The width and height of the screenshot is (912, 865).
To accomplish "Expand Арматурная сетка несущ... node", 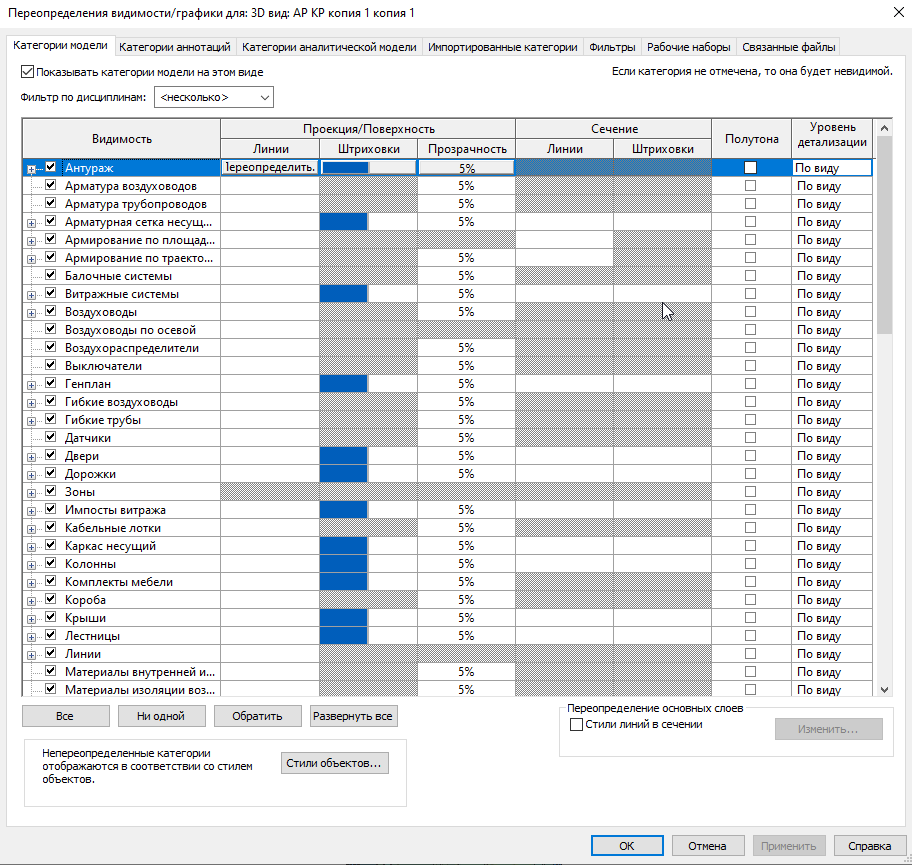I will (31, 223).
